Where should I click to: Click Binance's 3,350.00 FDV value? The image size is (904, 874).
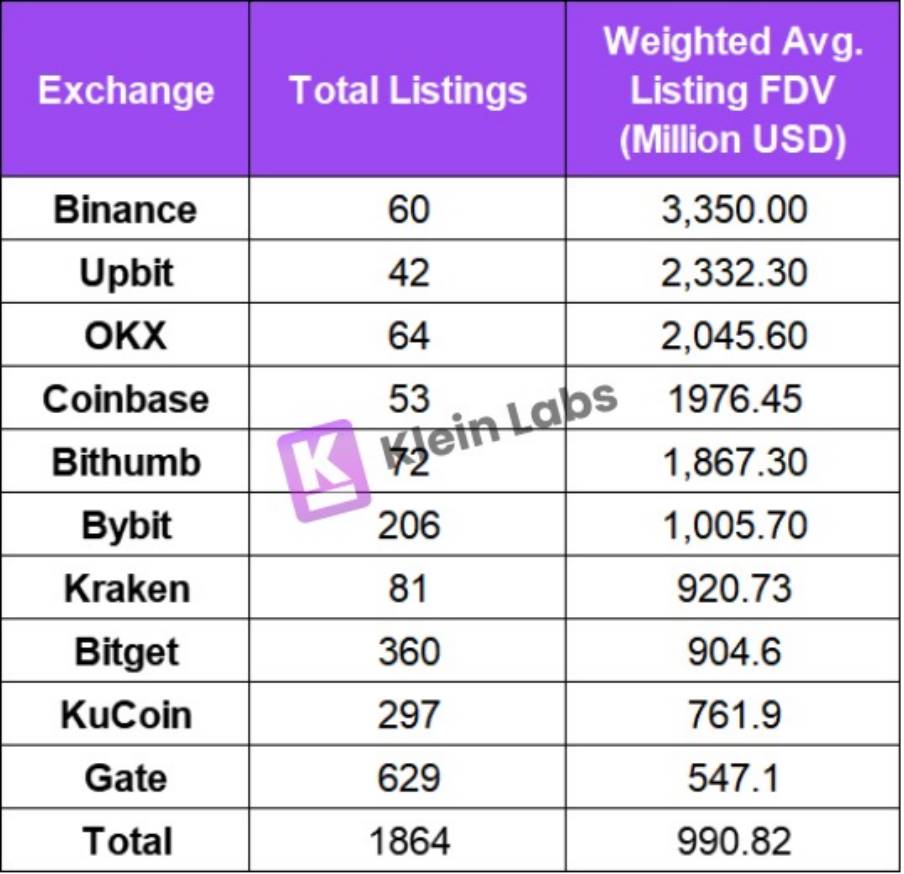733,210
